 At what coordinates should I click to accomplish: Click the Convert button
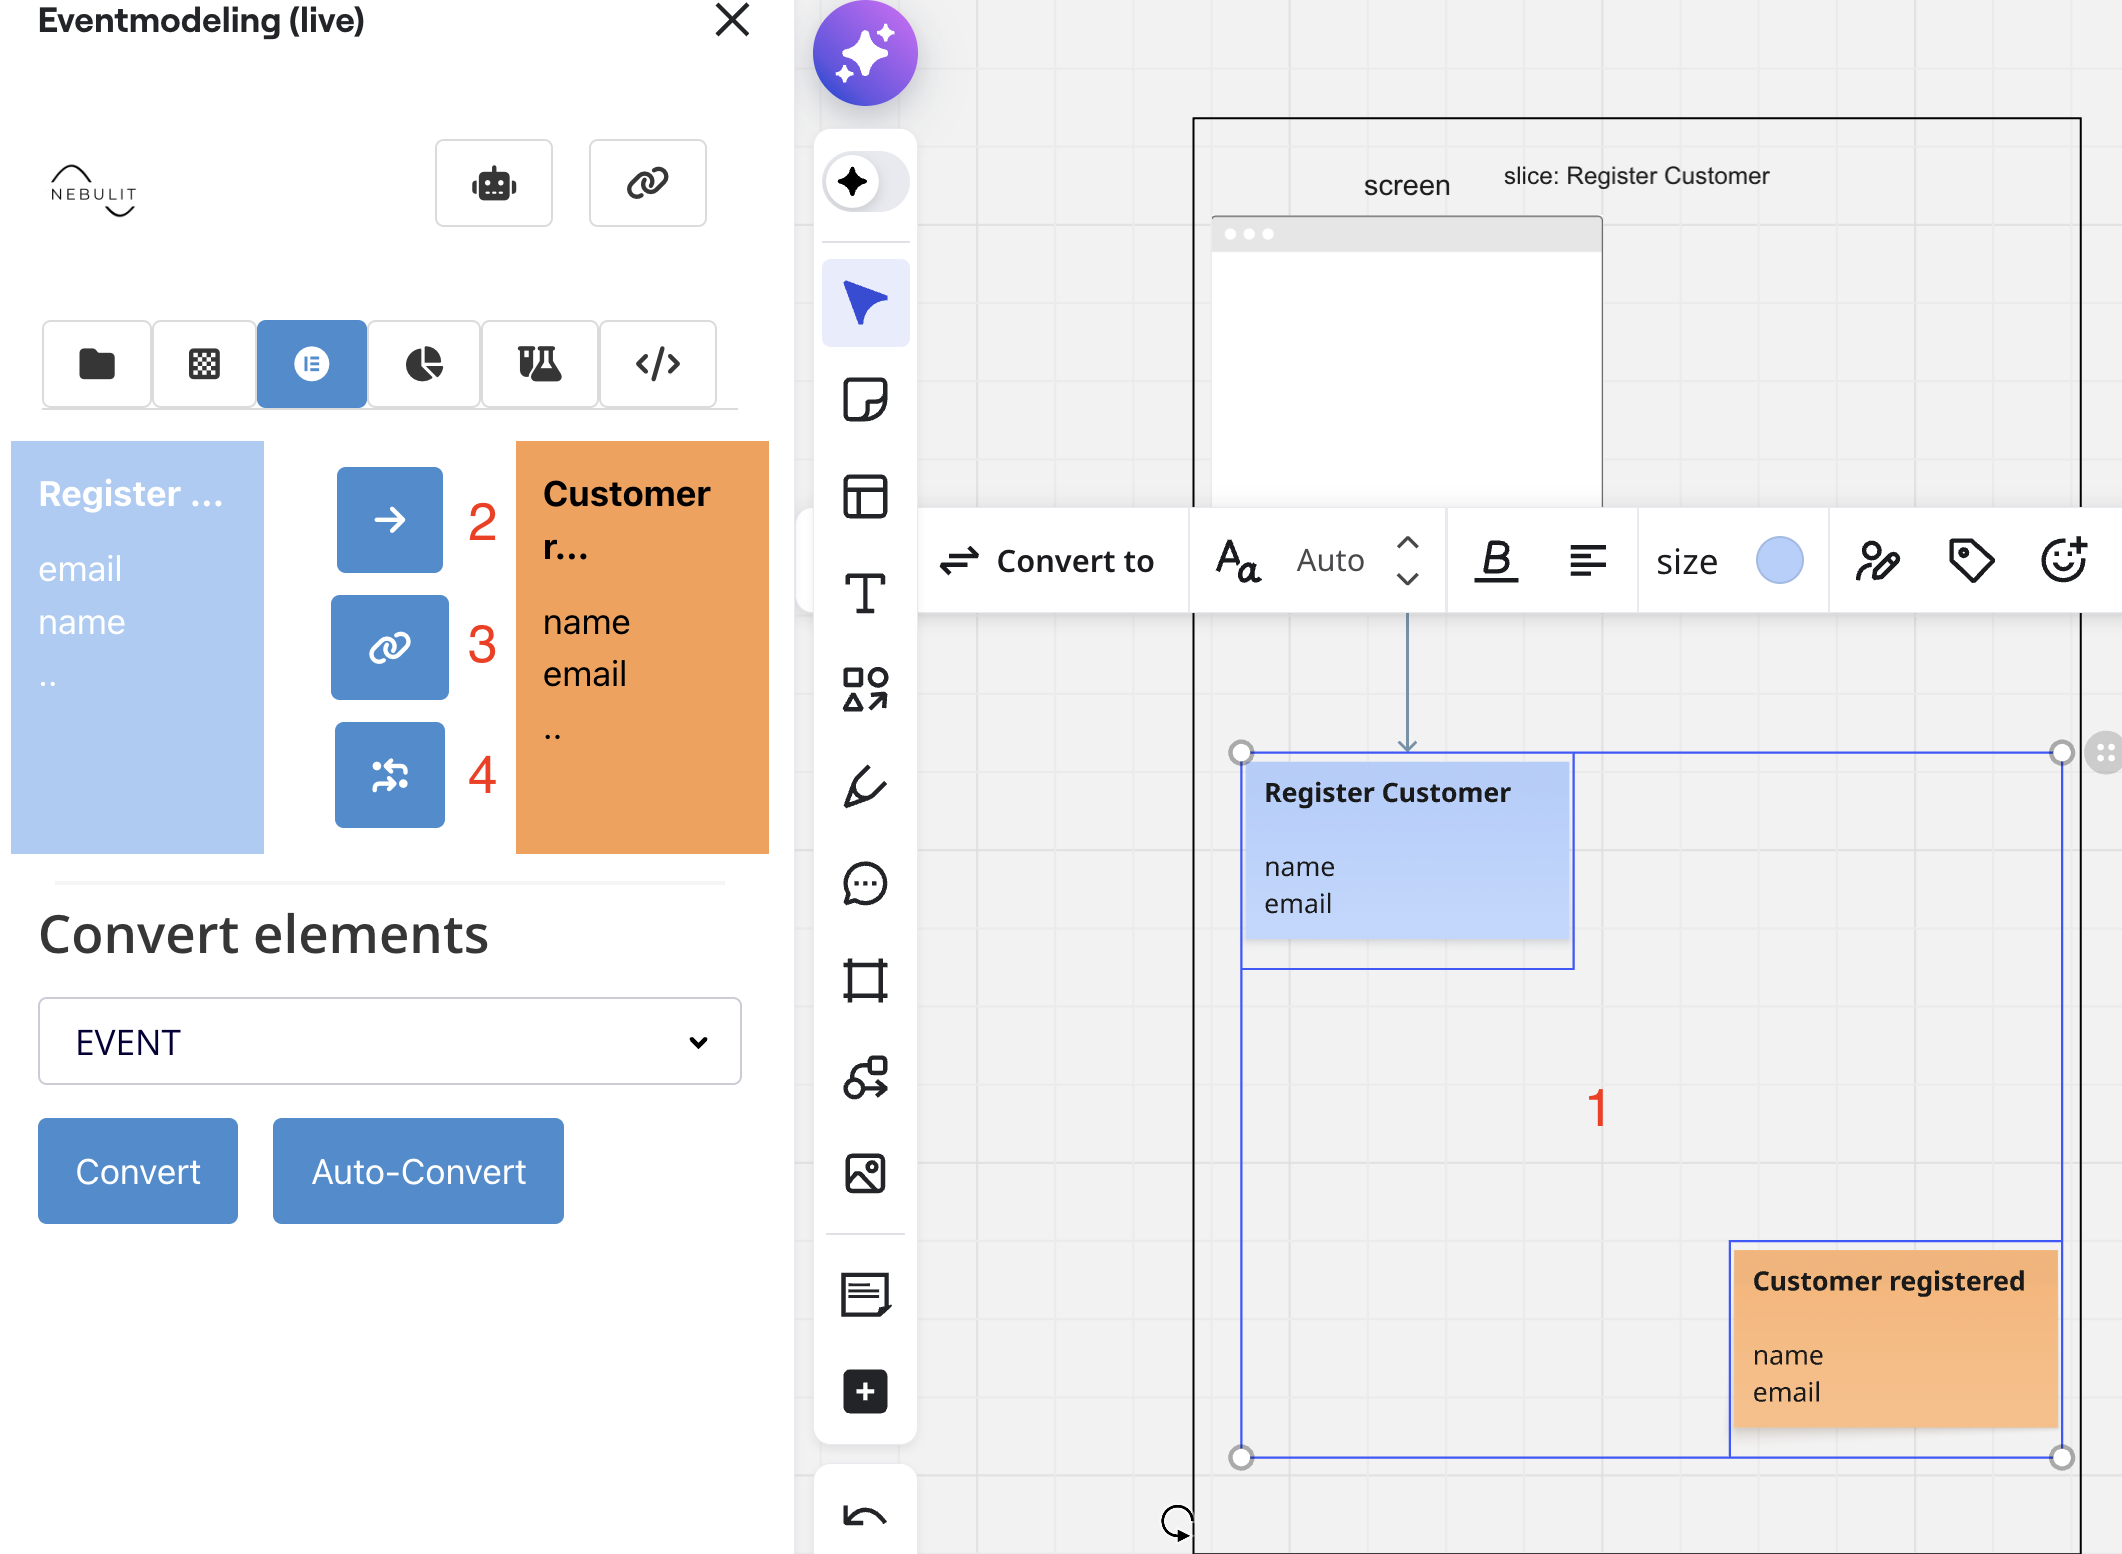coord(138,1171)
